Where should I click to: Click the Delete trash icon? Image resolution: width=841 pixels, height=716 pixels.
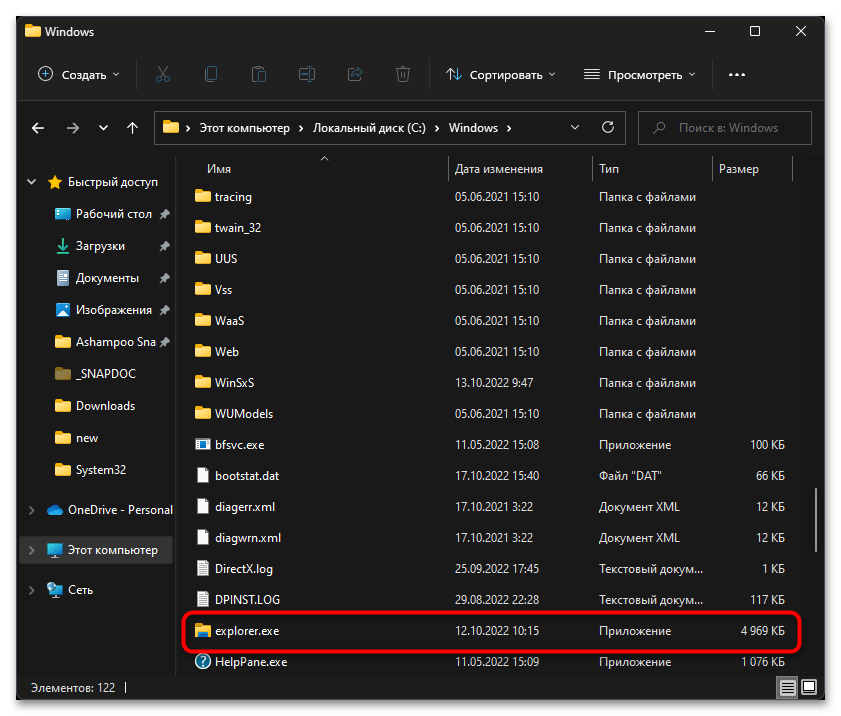403,74
